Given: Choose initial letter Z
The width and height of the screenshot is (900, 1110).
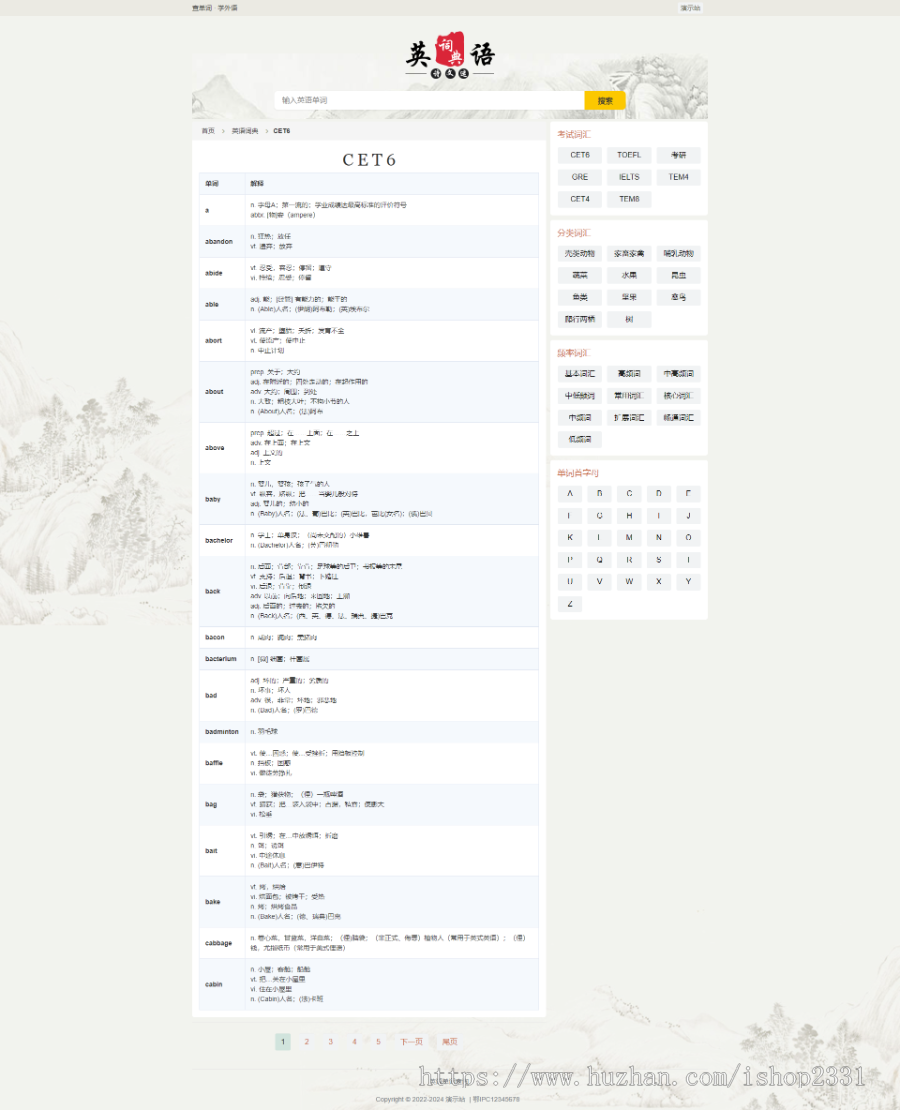Looking at the screenshot, I should tap(570, 604).
